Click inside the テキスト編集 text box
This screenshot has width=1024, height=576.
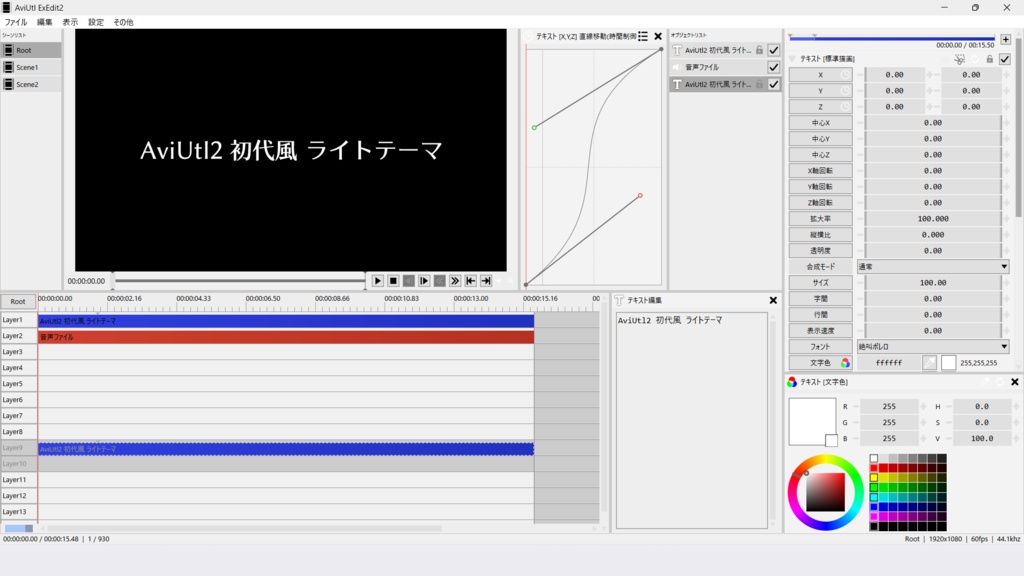tap(692, 420)
